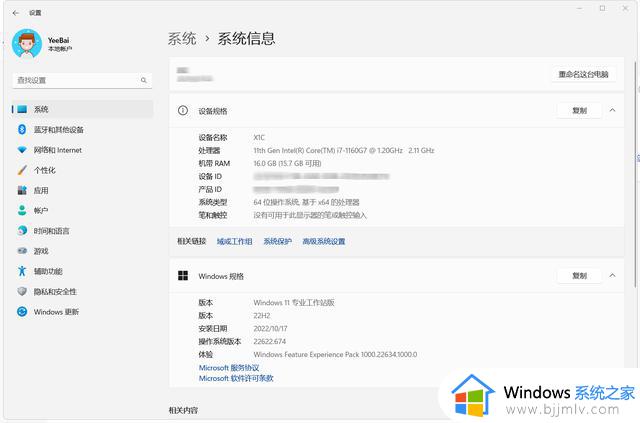The height and width of the screenshot is (423, 640).
Task: Click the YeeBai account name
Action: pos(58,40)
